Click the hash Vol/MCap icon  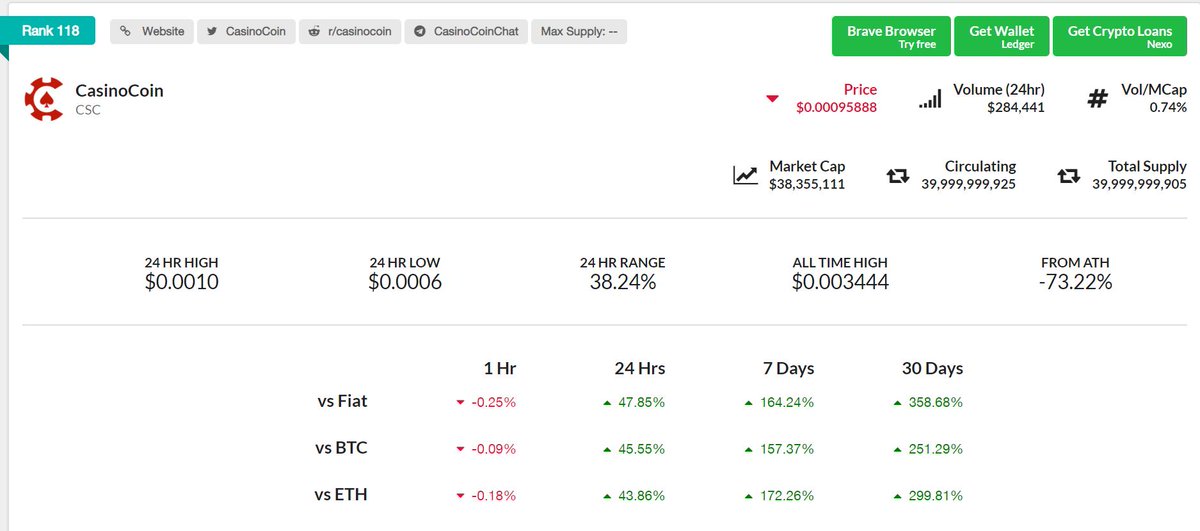click(1097, 99)
